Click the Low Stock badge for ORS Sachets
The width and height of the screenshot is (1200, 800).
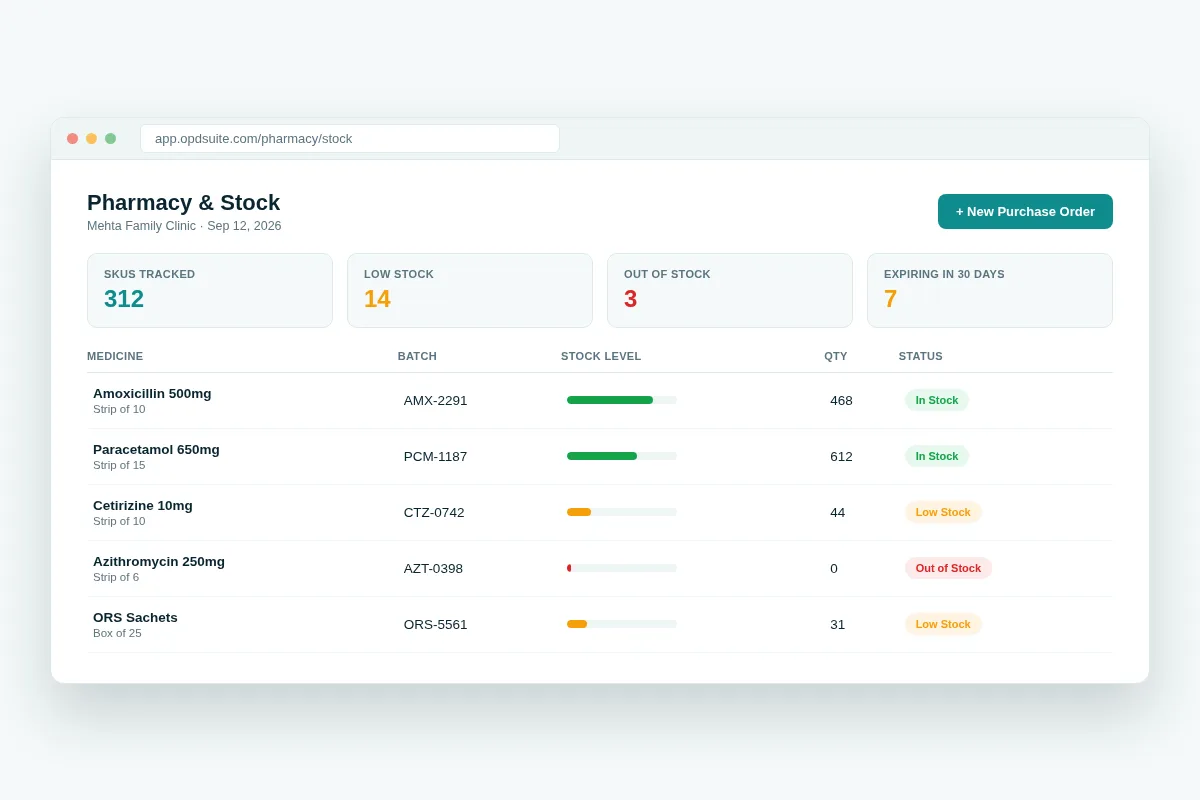point(943,624)
